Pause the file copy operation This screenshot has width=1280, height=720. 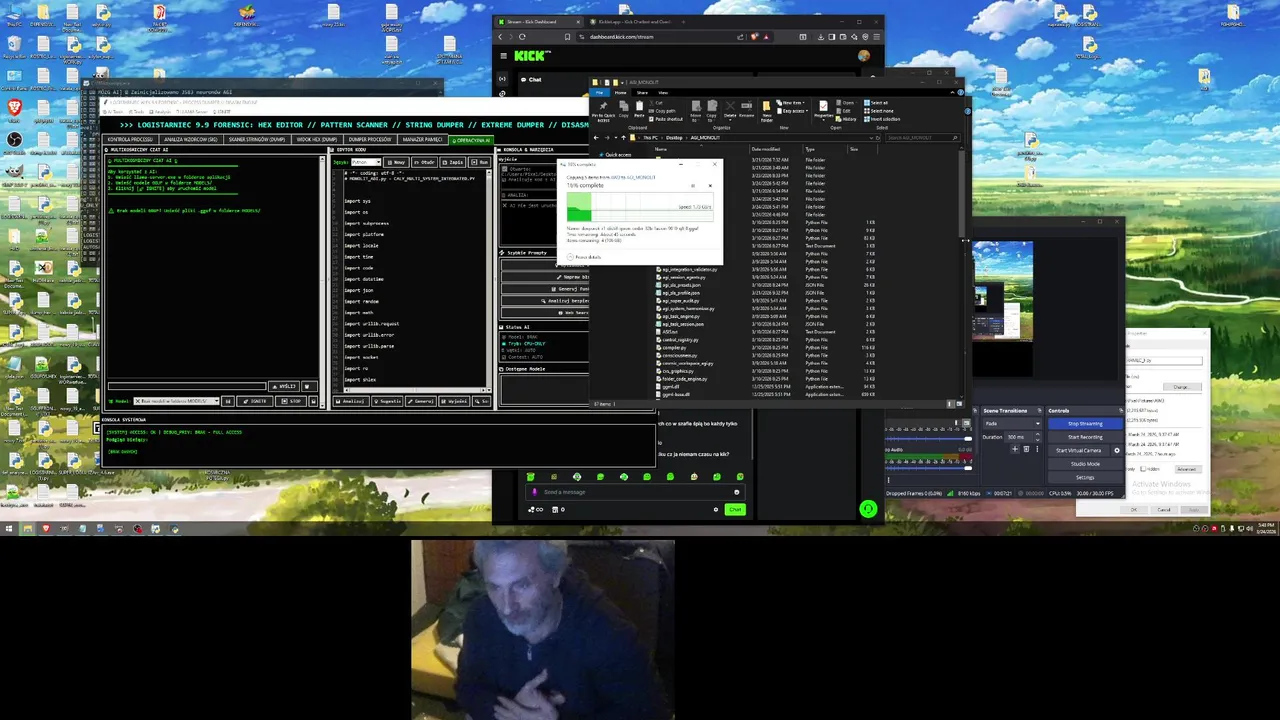[693, 186]
